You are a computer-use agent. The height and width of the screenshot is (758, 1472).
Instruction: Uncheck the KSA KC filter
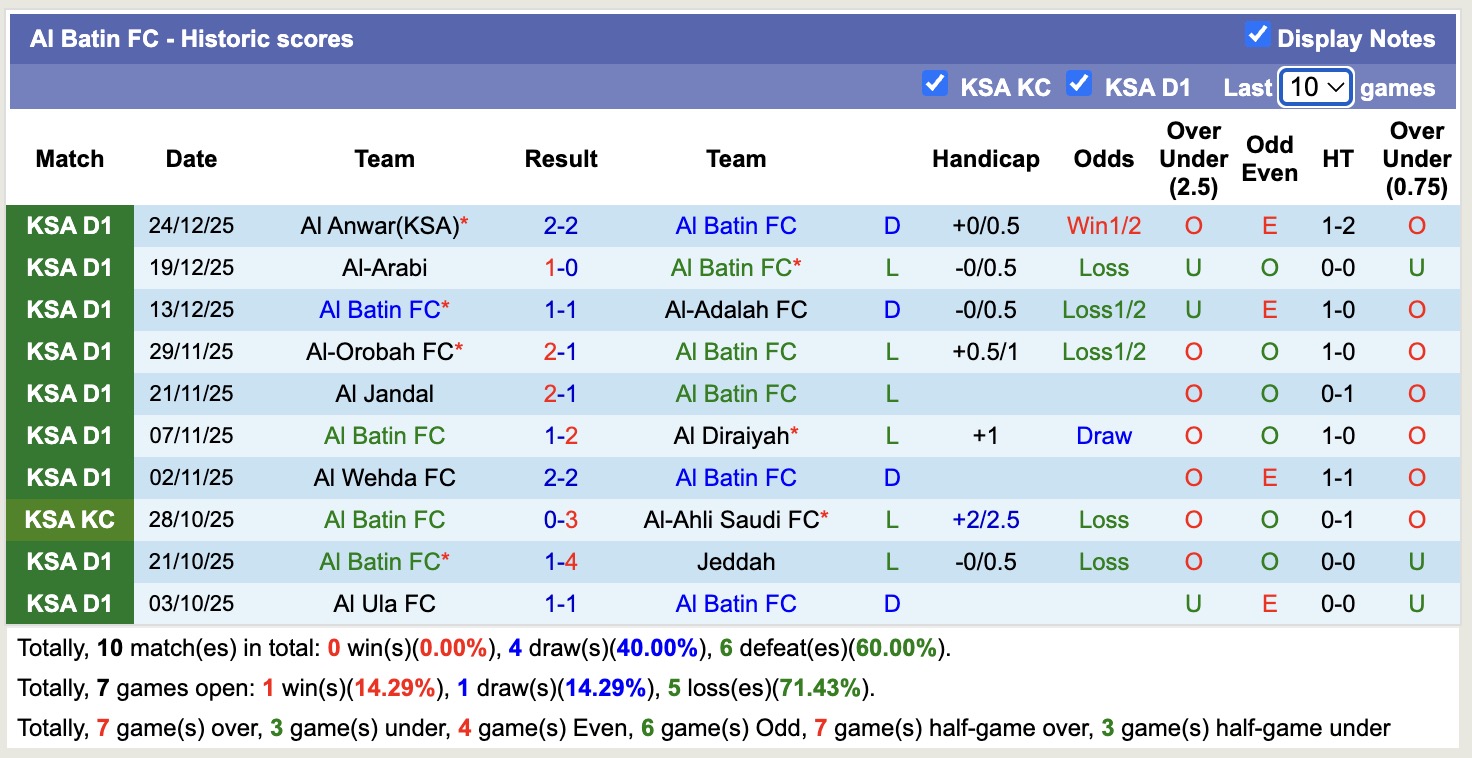935,85
